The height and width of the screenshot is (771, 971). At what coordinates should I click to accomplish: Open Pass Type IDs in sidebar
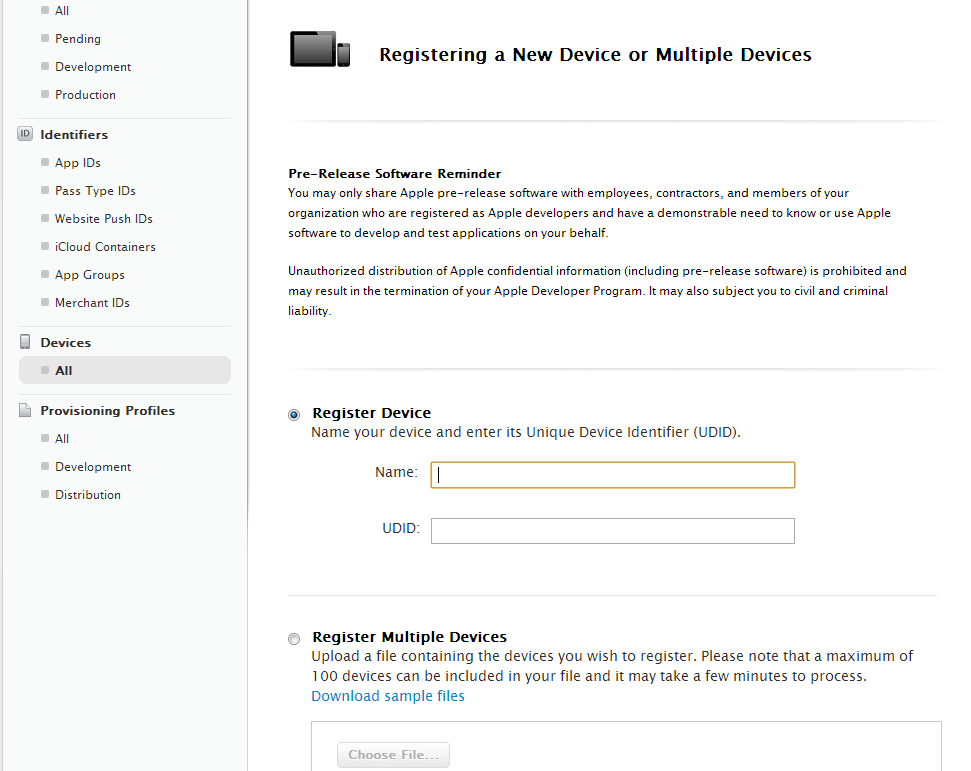[95, 190]
